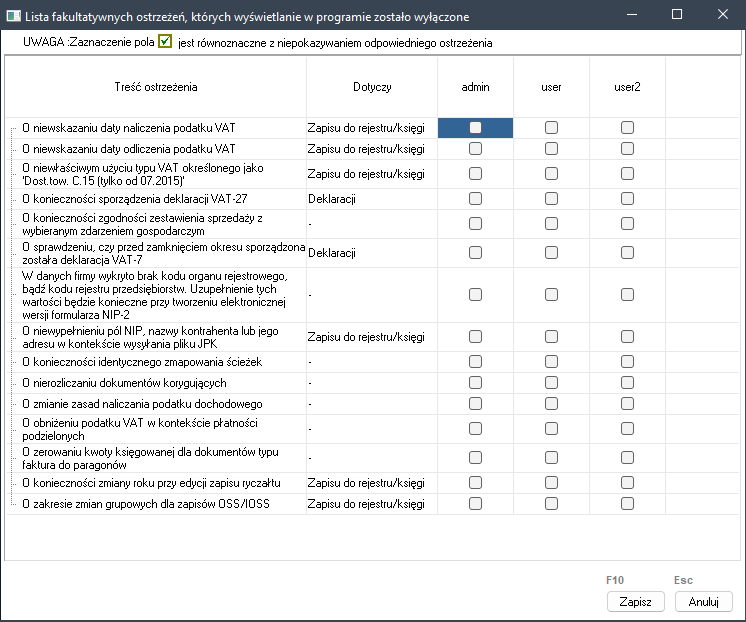Tick admin checkbox for 'faktura do paragonów' warning

(x=475, y=458)
